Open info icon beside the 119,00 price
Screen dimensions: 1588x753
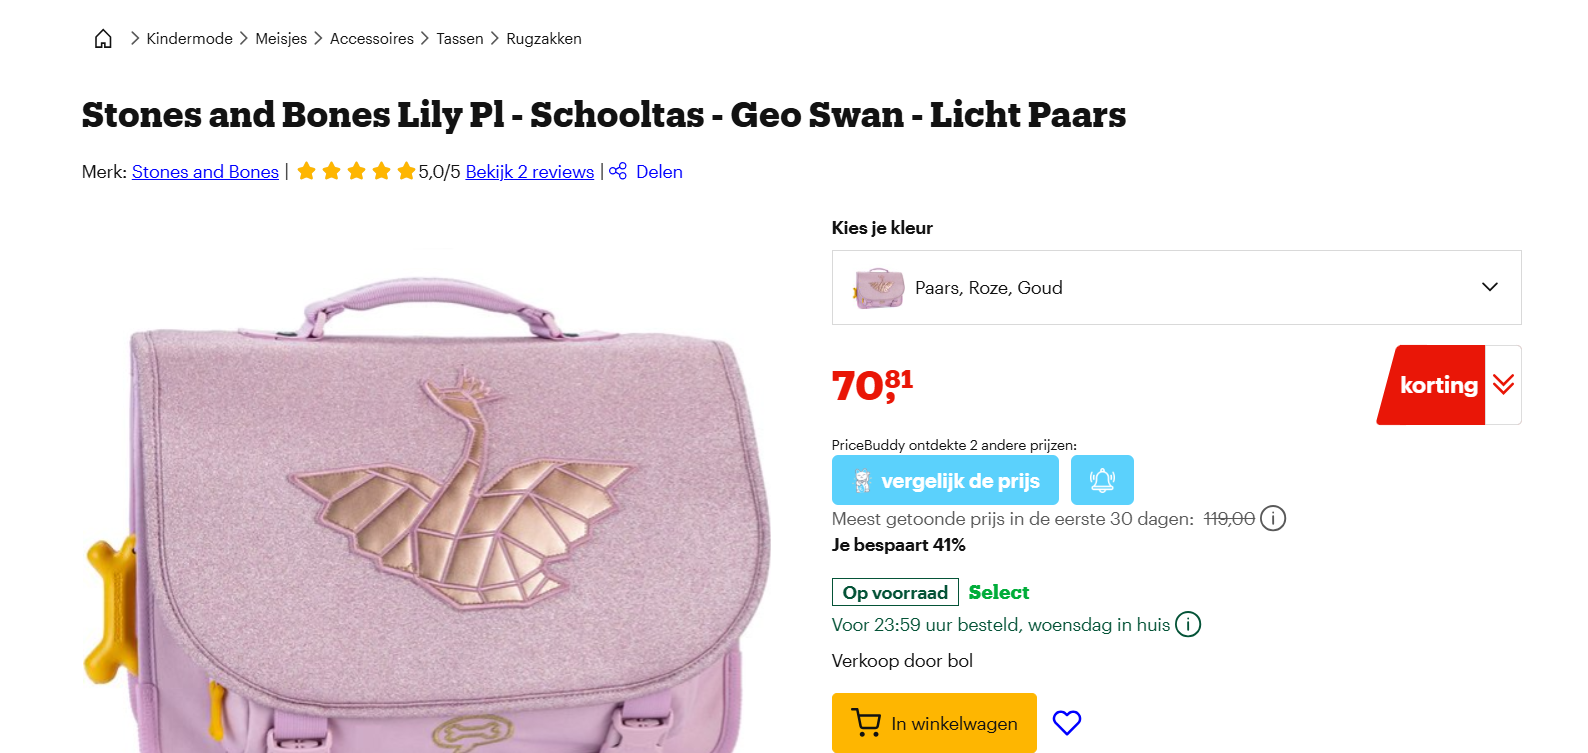(x=1273, y=518)
